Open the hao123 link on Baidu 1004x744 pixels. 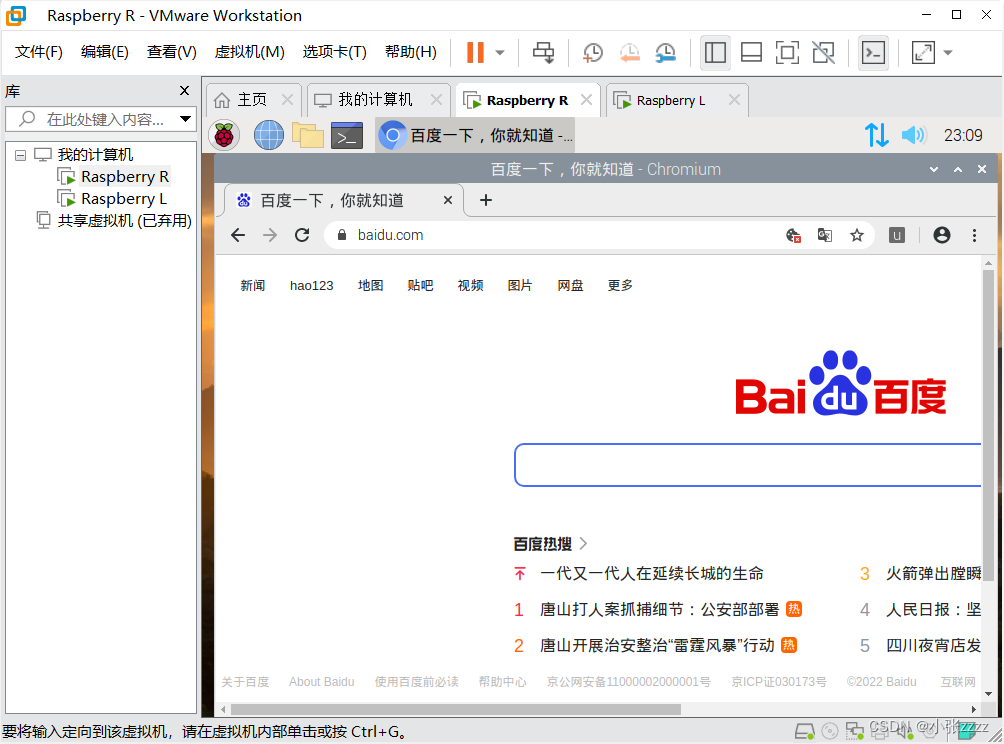pos(311,285)
